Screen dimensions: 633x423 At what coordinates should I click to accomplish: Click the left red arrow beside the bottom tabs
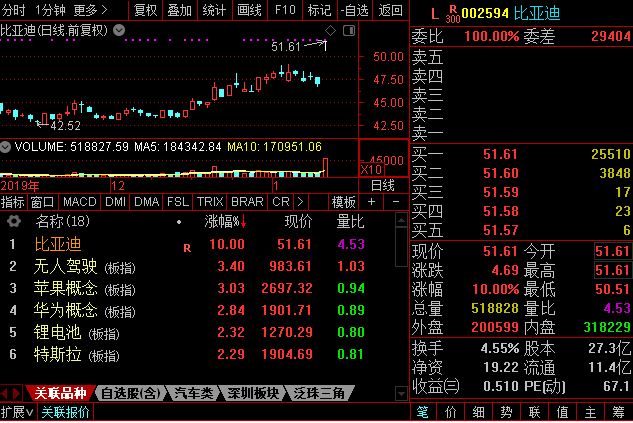tap(4, 393)
